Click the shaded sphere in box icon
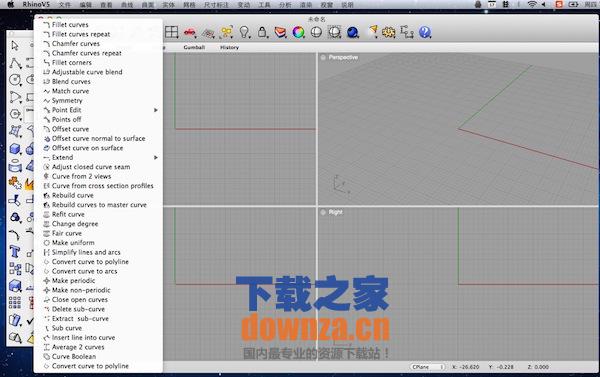Viewport: 600px width, 377px height. (334, 33)
